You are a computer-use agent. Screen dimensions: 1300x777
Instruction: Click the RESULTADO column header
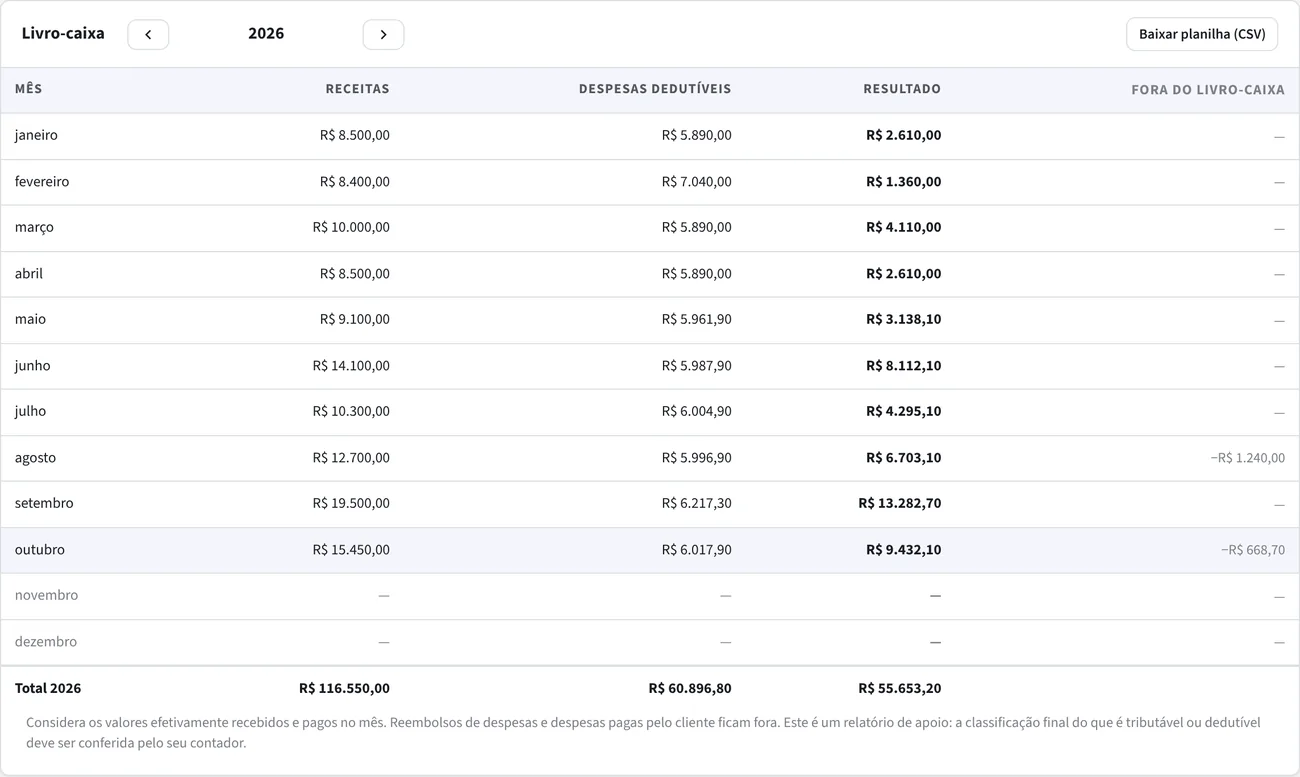pyautogui.click(x=902, y=89)
